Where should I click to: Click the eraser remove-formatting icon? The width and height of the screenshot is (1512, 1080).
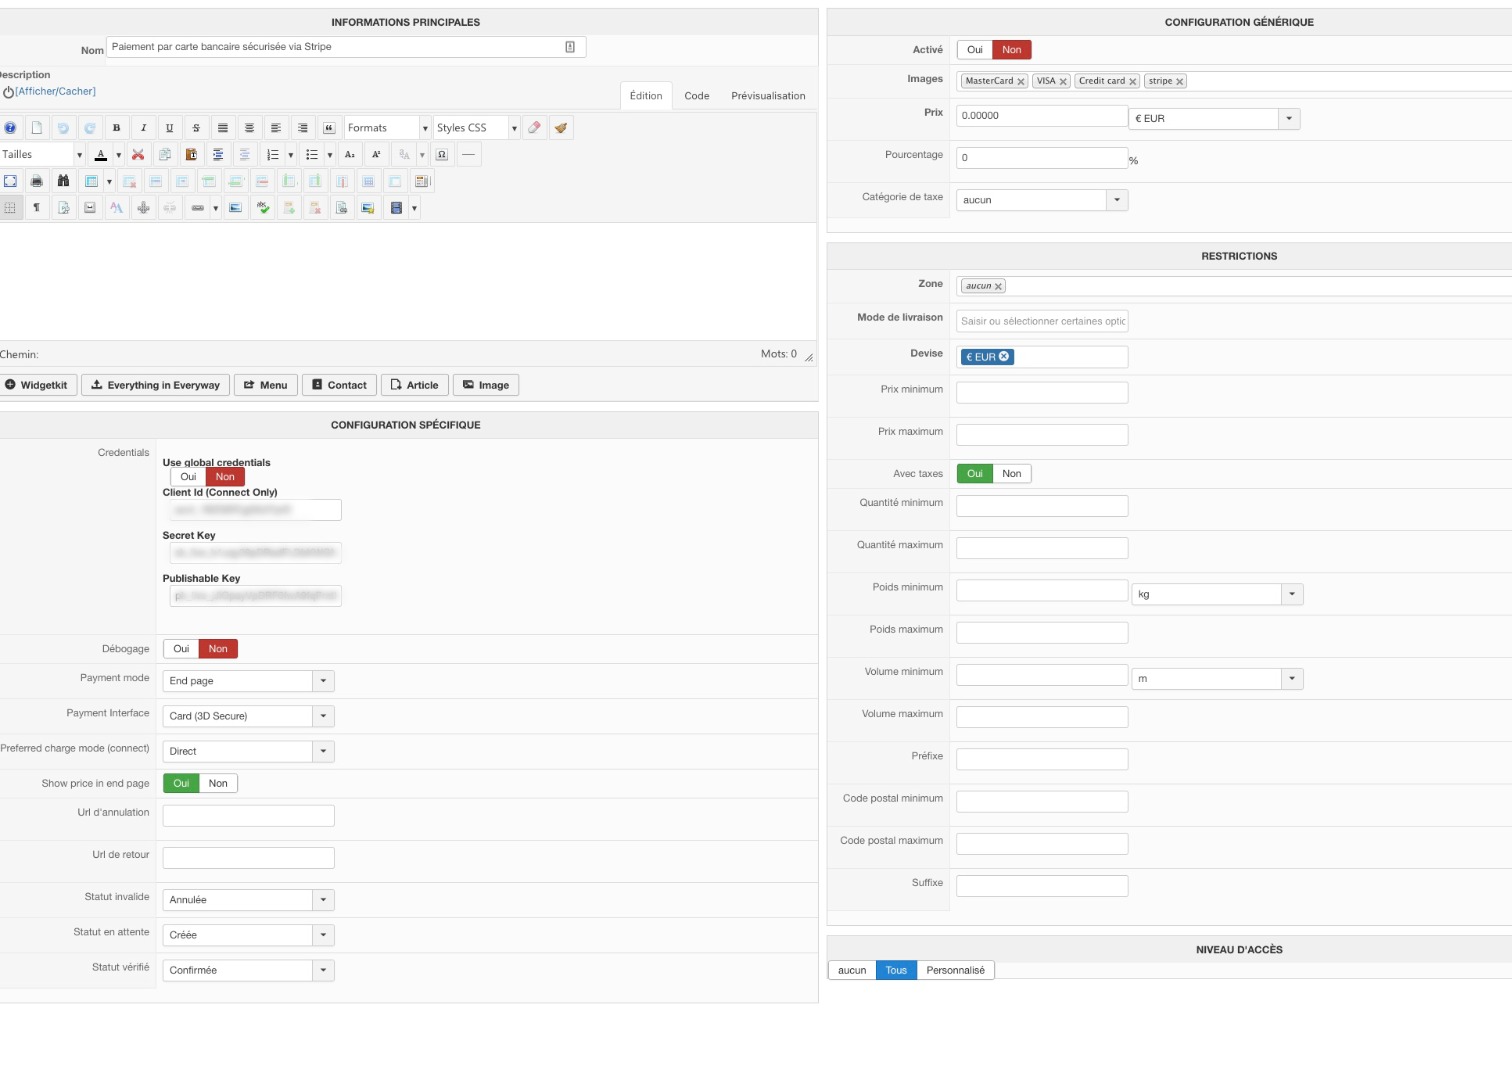(x=535, y=128)
